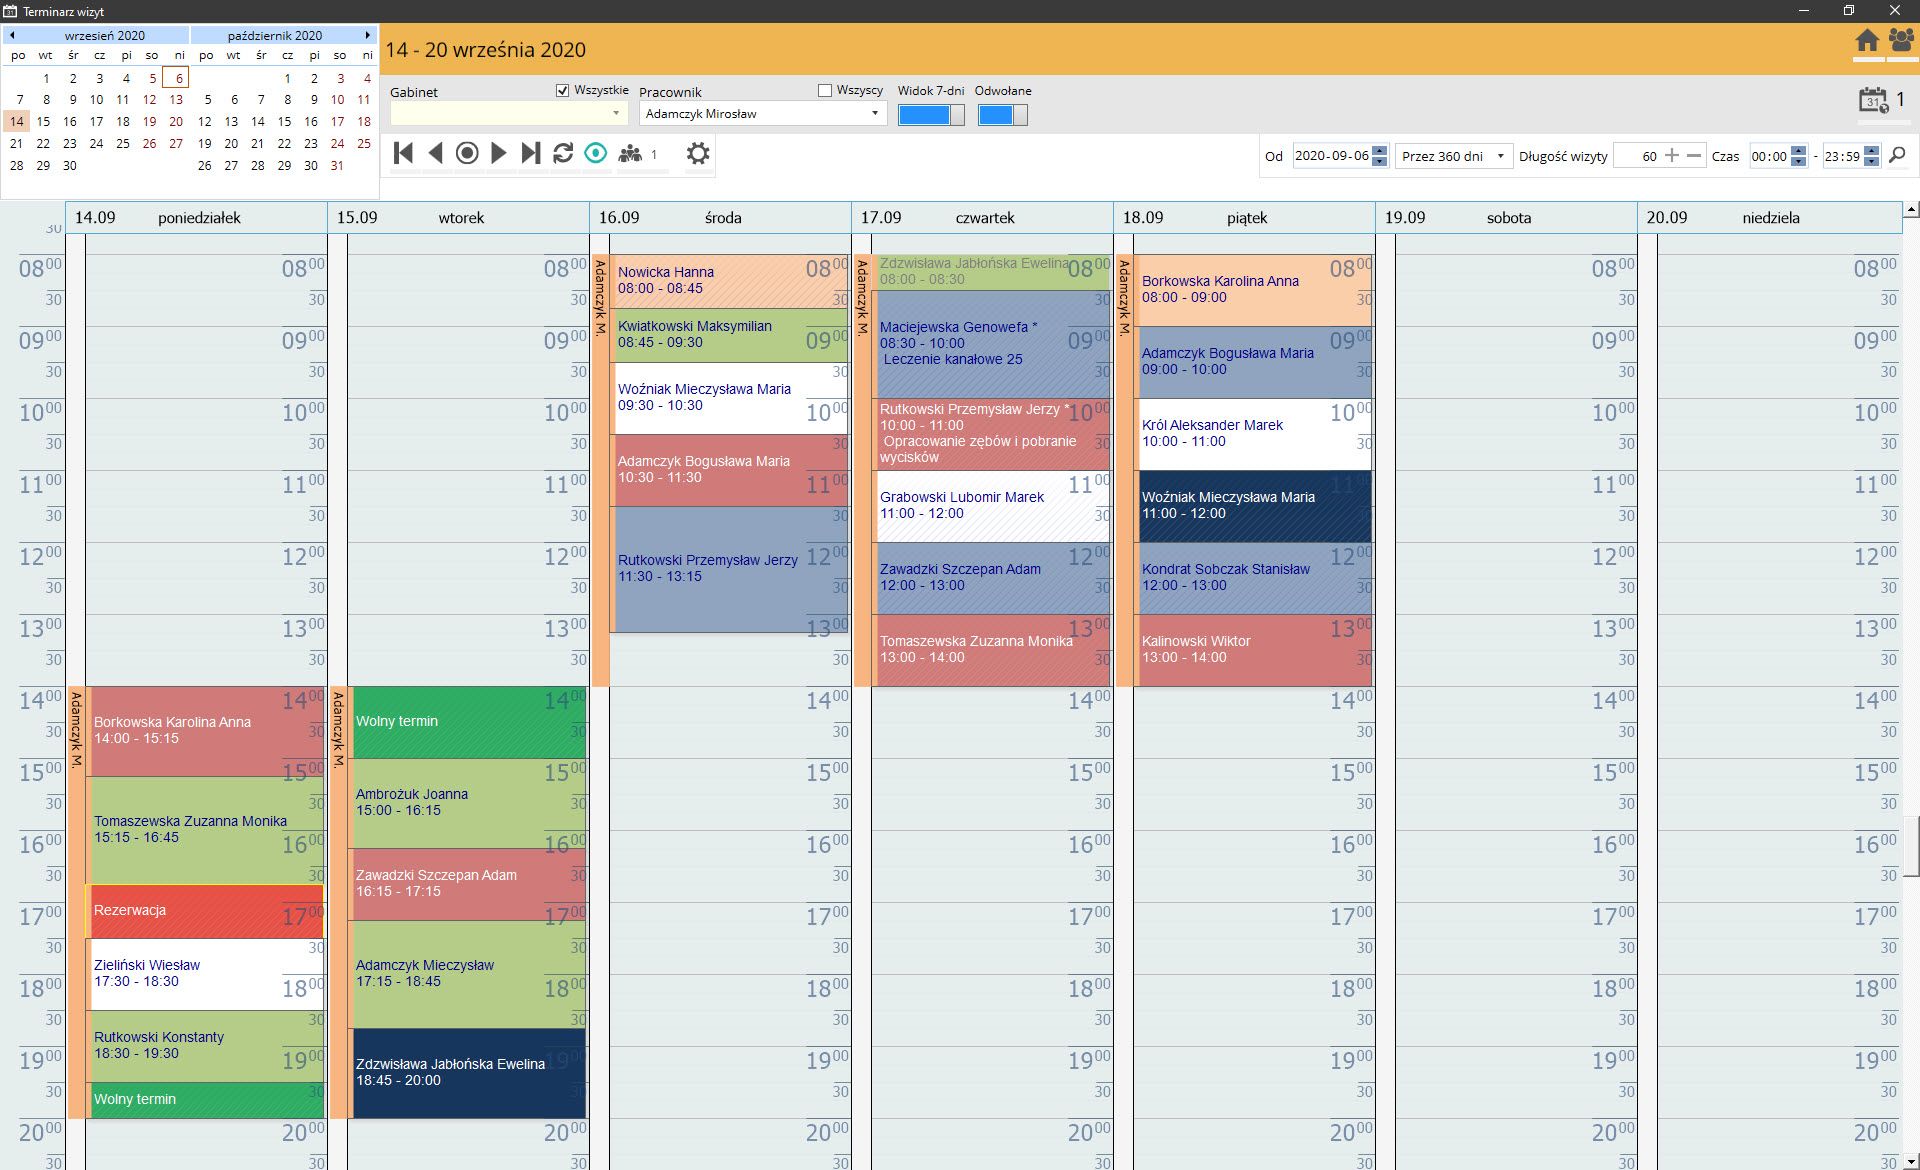The height and width of the screenshot is (1170, 1920).
Task: Open Rutkowski Przemysław Jerzy 11:30 visit
Action: (x=730, y=569)
